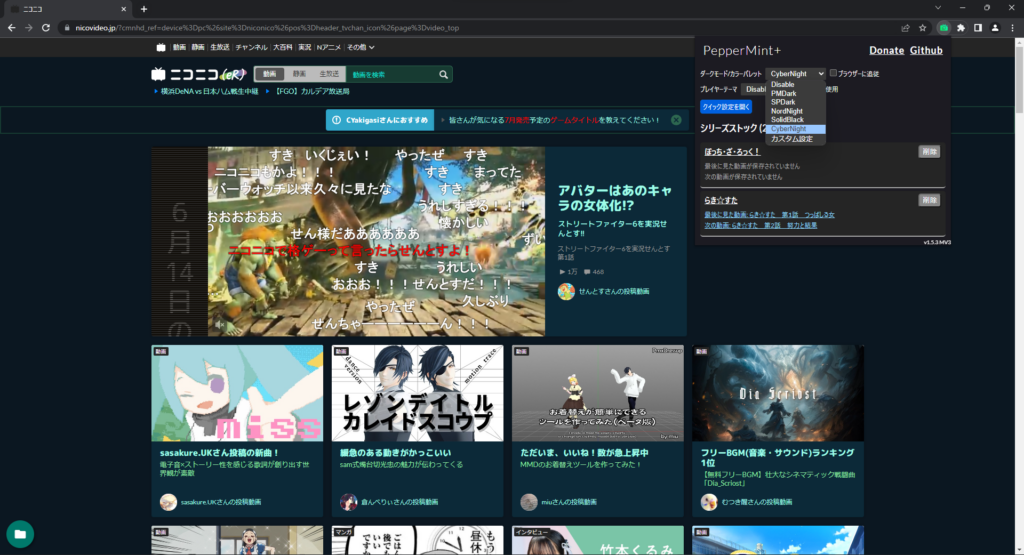Reload the page
The width and height of the screenshot is (1024, 555).
[46, 28]
